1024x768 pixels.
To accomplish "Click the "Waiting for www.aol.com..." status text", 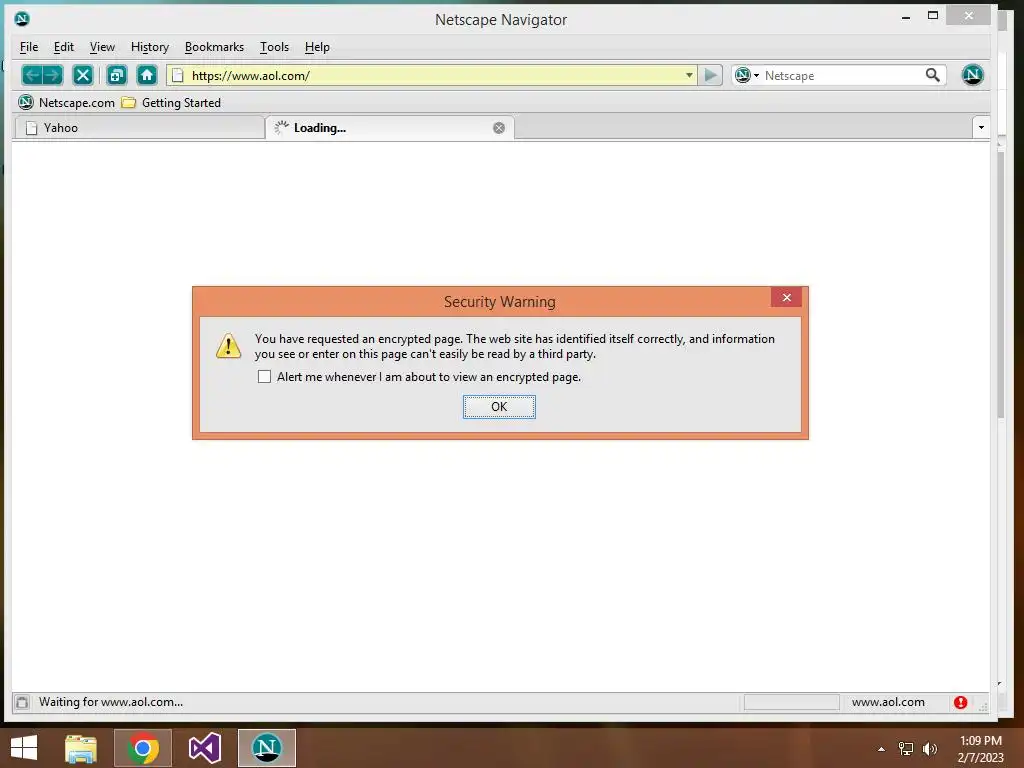I will (x=111, y=702).
